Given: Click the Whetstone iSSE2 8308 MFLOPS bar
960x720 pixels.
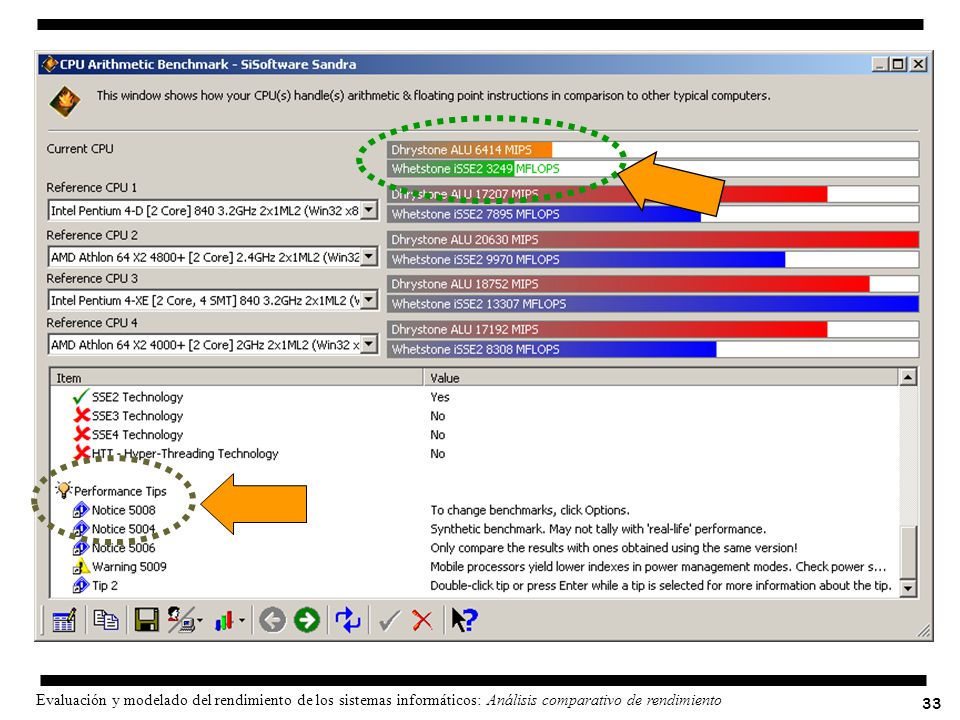Looking at the screenshot, I should (x=653, y=349).
